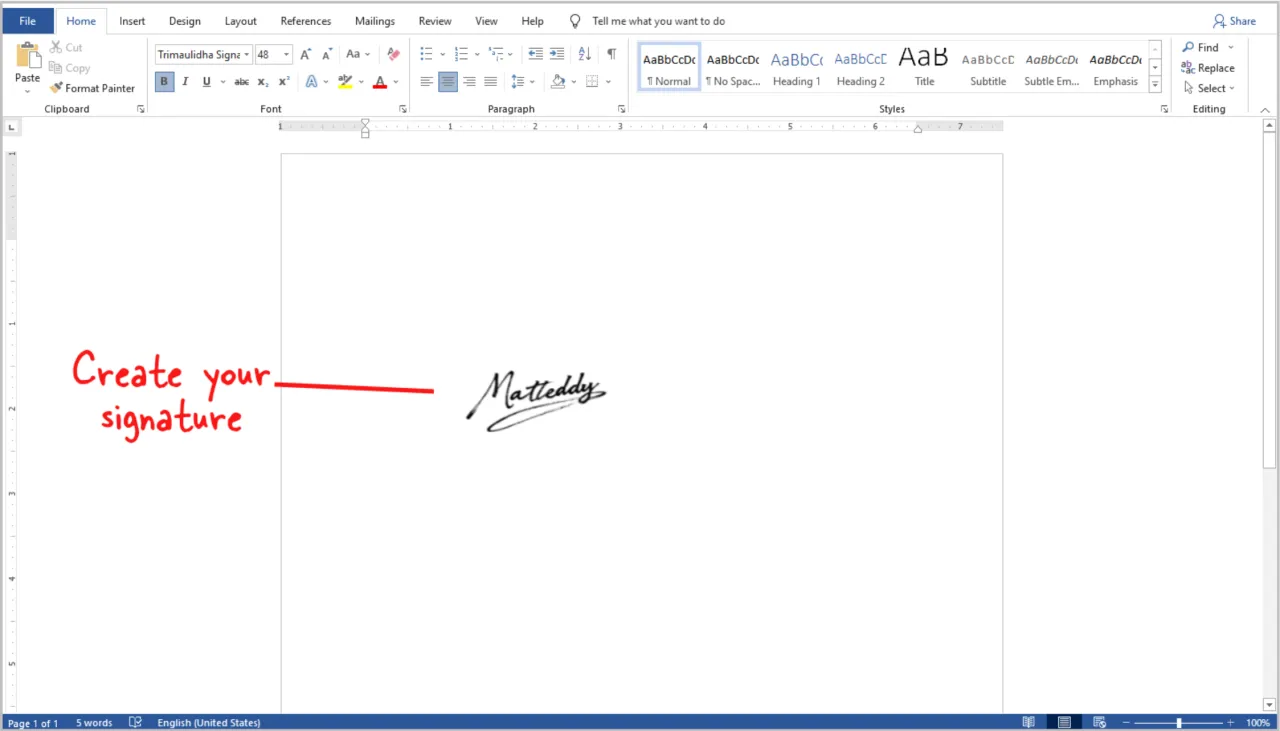Click the zoom slider in status bar
This screenshot has width=1280, height=731.
click(1179, 722)
